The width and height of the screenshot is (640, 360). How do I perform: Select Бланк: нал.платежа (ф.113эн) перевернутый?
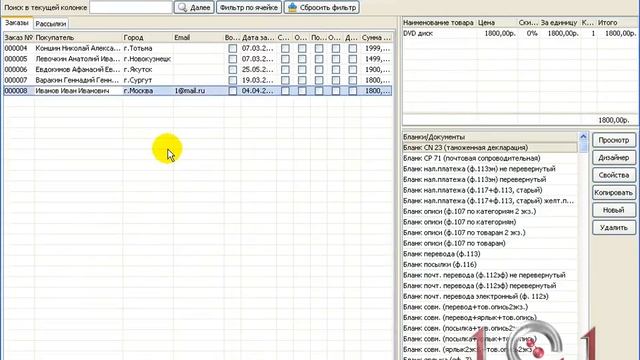point(490,180)
